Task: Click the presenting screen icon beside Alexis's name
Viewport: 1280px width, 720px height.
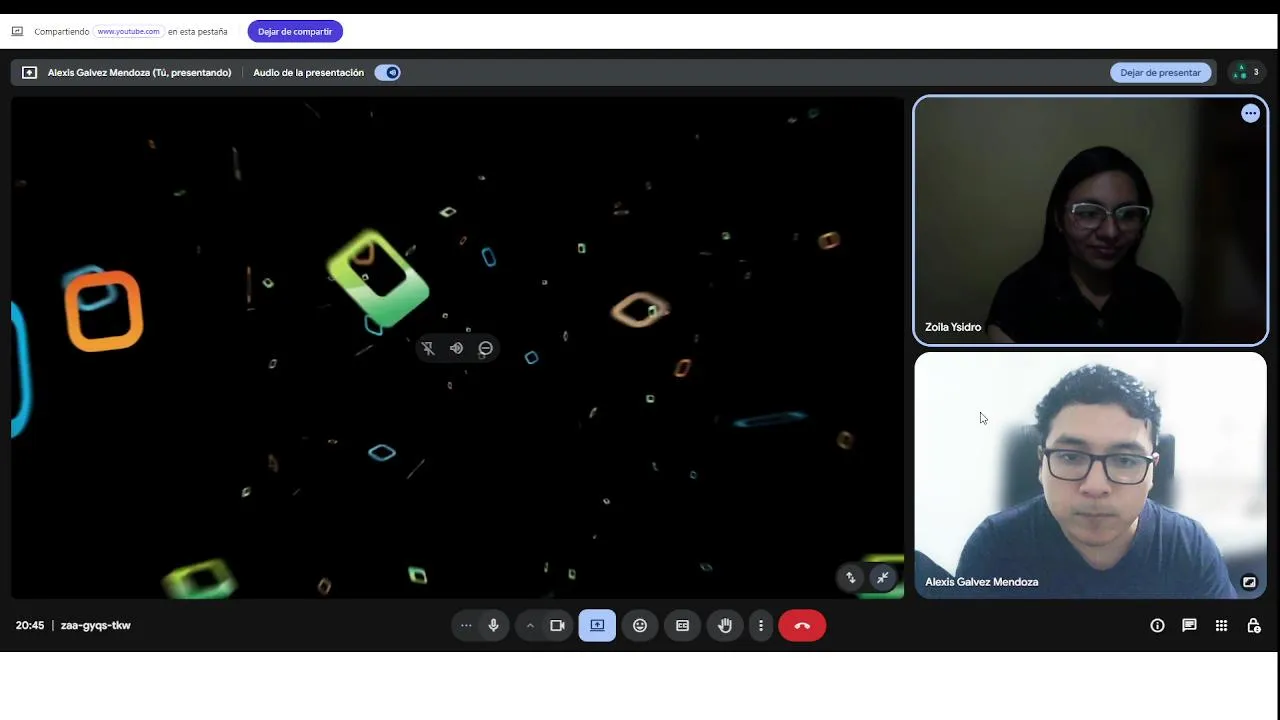Action: (x=29, y=72)
